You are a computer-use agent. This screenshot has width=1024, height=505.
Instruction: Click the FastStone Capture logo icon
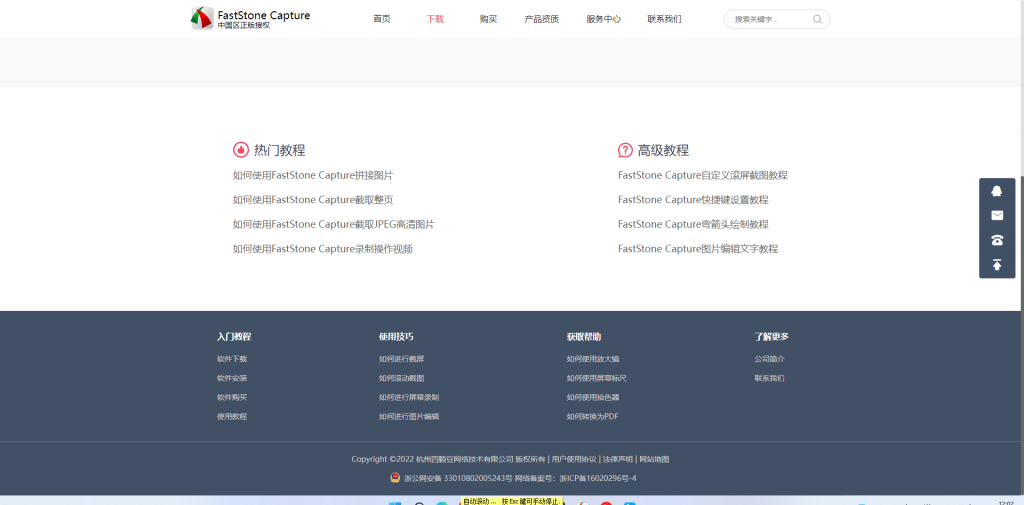click(x=202, y=18)
